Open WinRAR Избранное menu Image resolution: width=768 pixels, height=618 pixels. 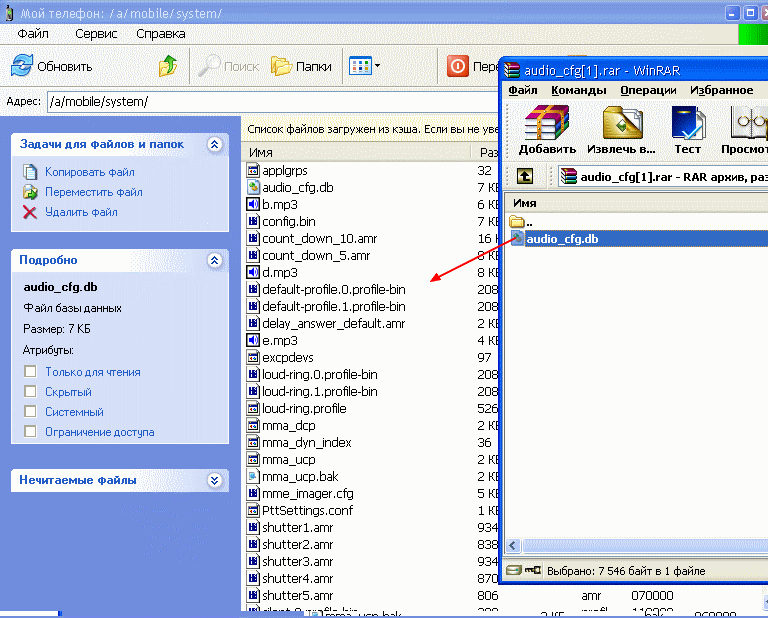coord(721,90)
